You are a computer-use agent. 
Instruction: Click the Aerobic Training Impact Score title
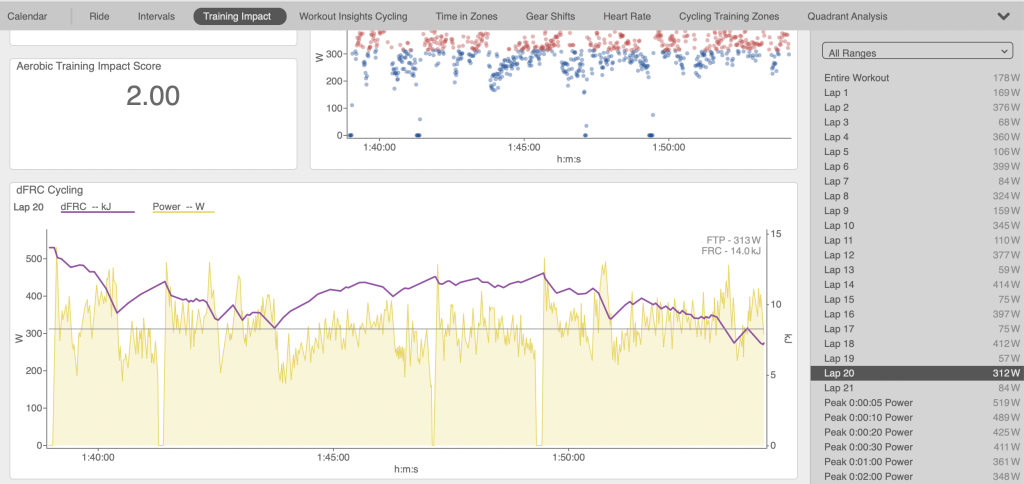click(89, 66)
